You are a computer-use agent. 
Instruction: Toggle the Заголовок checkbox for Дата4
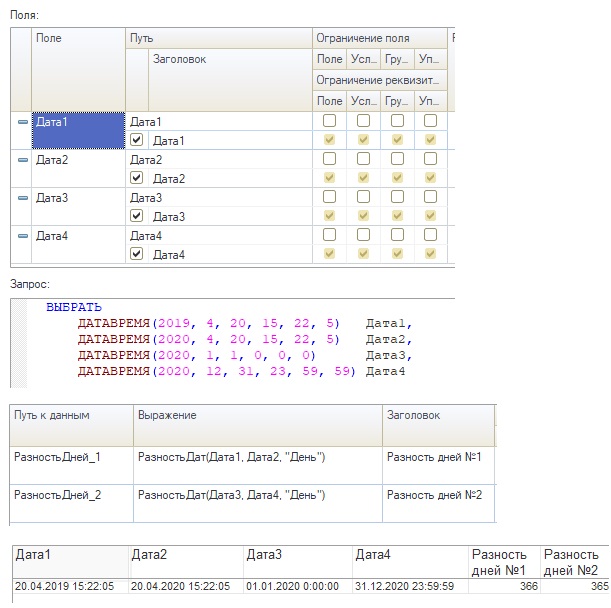click(x=136, y=254)
